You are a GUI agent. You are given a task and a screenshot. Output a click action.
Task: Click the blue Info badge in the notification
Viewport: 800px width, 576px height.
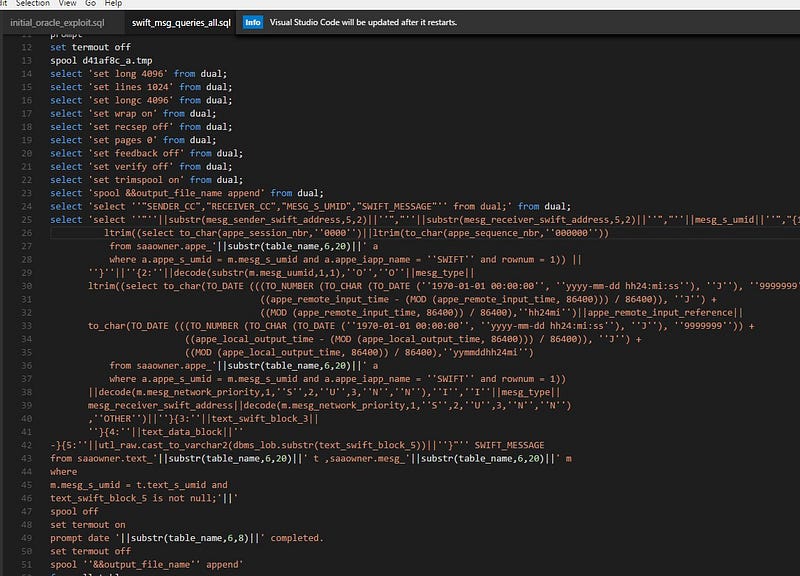(253, 22)
